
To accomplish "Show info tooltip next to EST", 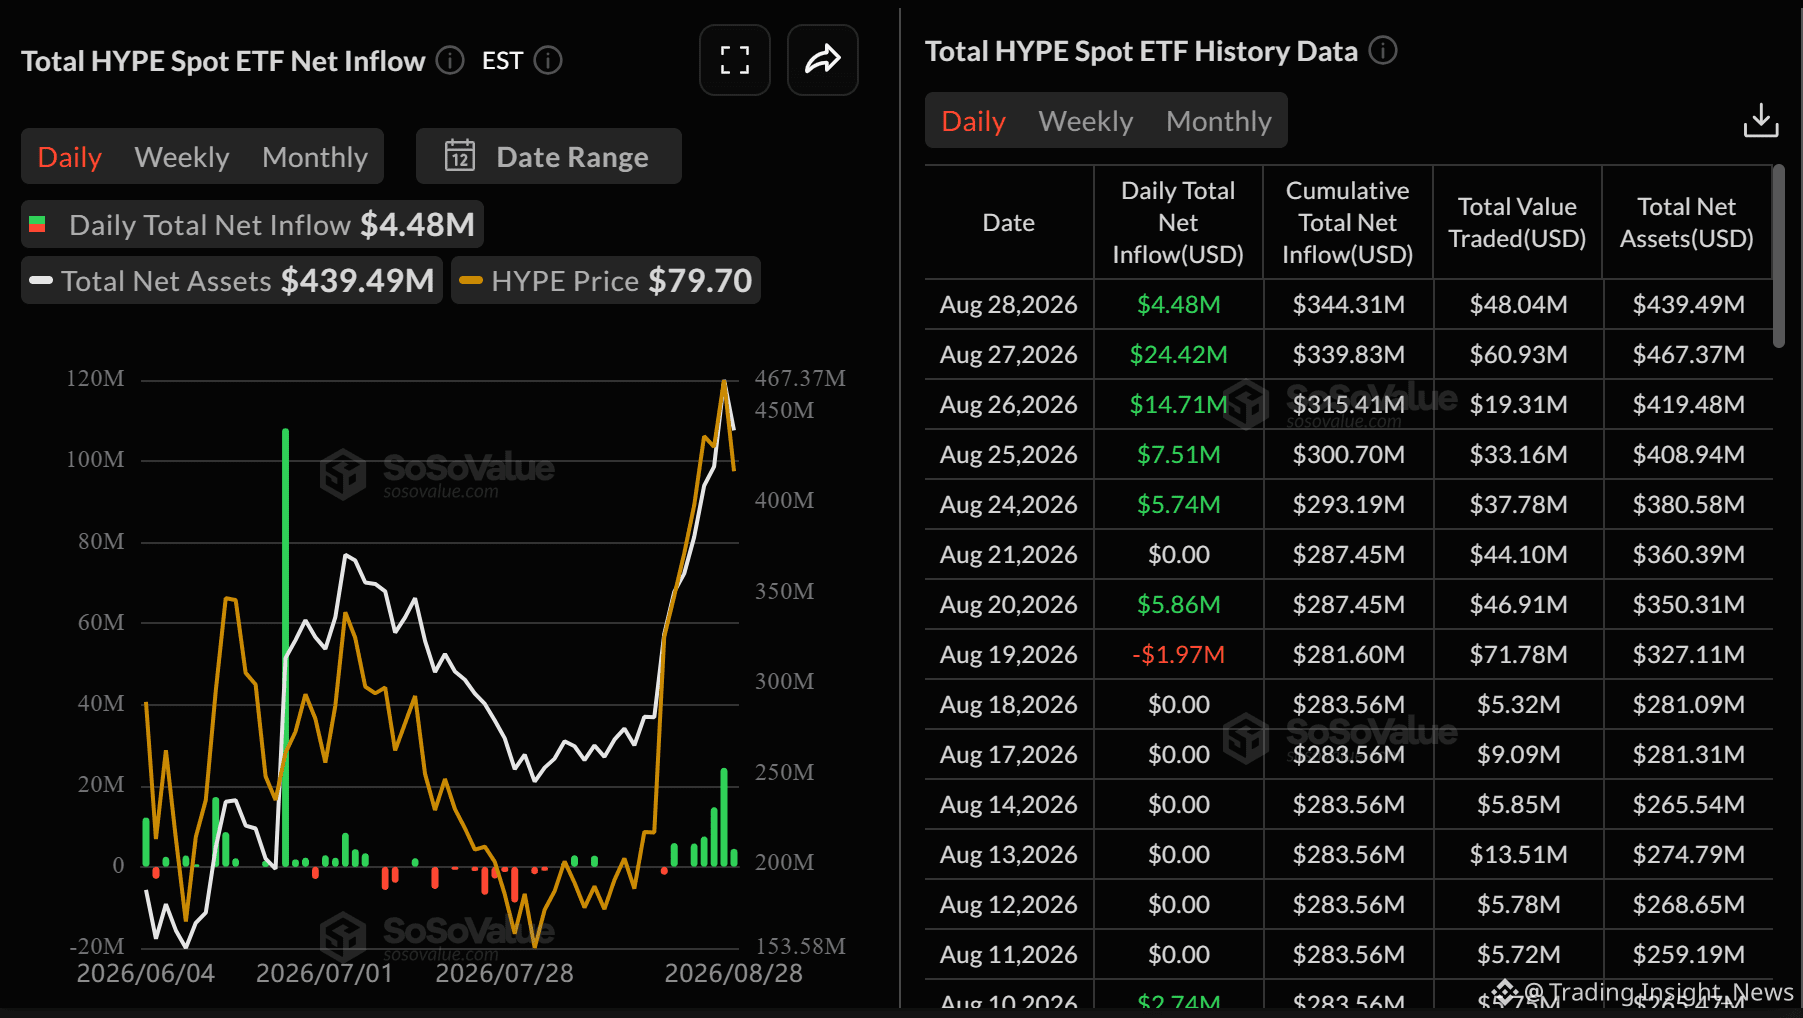I will pyautogui.click(x=548, y=61).
